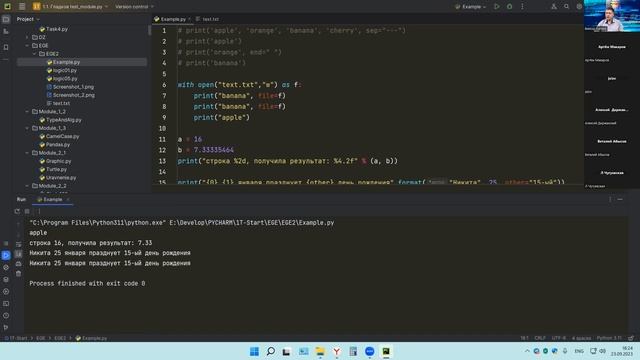Open the Problems tool window icon
This screenshot has height=360, width=640.
pyautogui.click(x=6, y=316)
